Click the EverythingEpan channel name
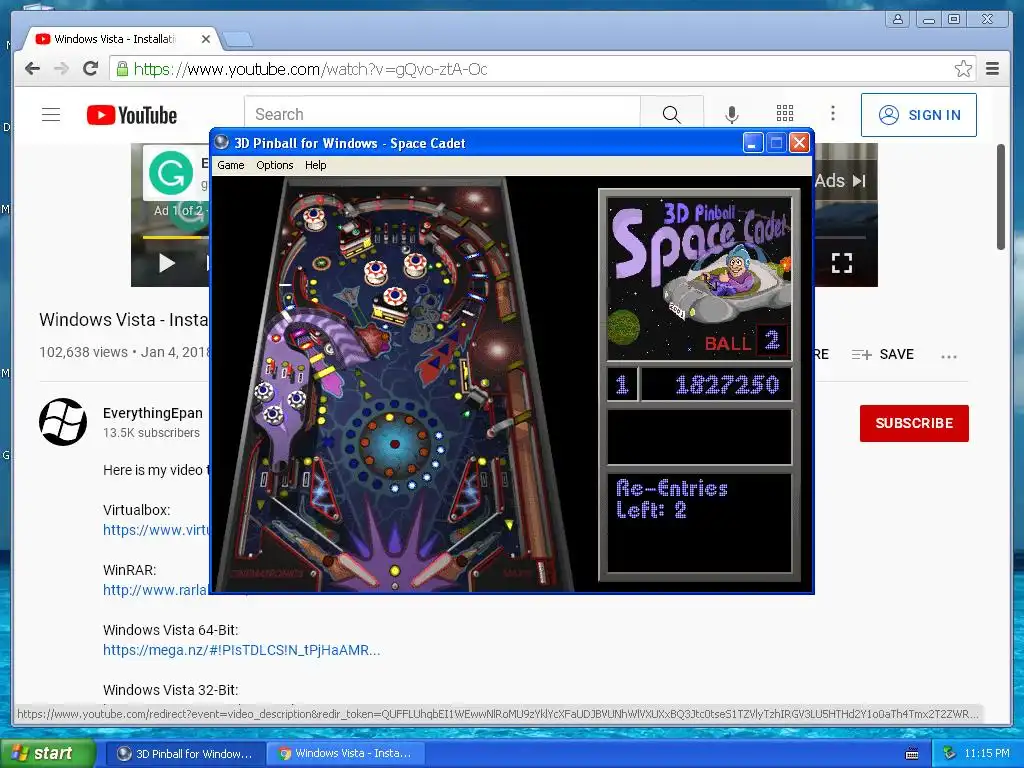This screenshot has height=768, width=1024. pos(153,413)
